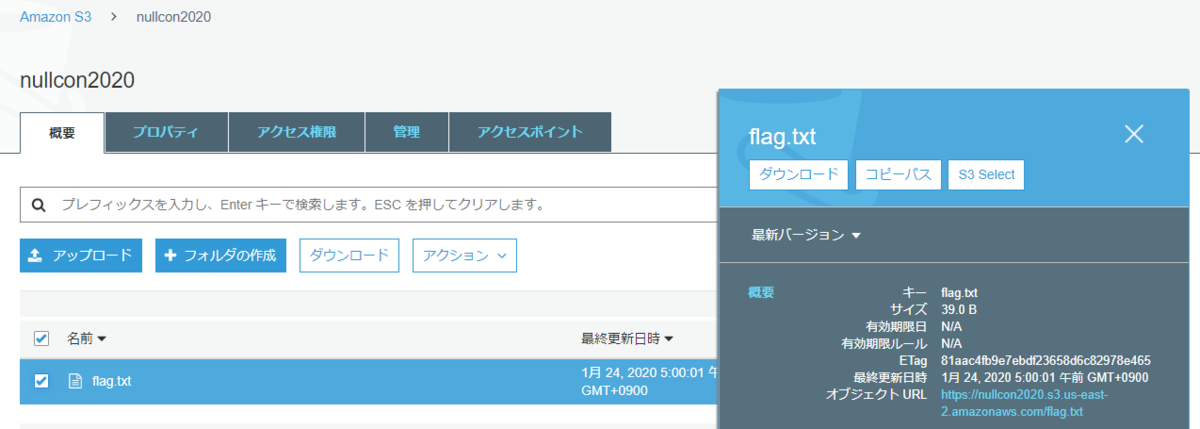The width and height of the screenshot is (1200, 429).
Task: Click the flag.txt file document icon
Action: tap(74, 380)
